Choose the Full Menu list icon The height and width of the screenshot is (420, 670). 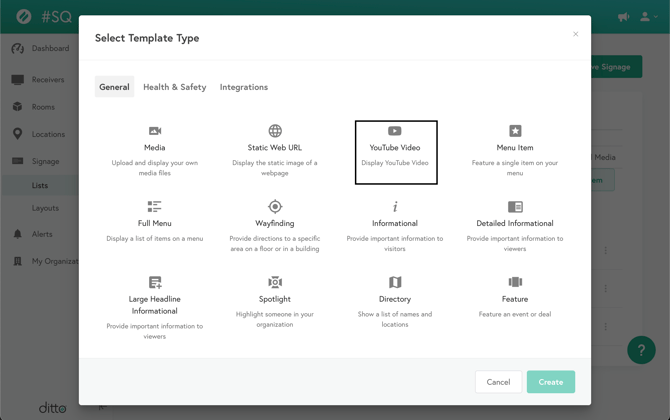pyautogui.click(x=155, y=207)
